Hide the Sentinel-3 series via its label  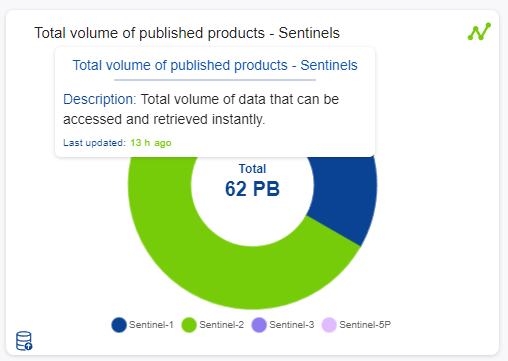(292, 325)
